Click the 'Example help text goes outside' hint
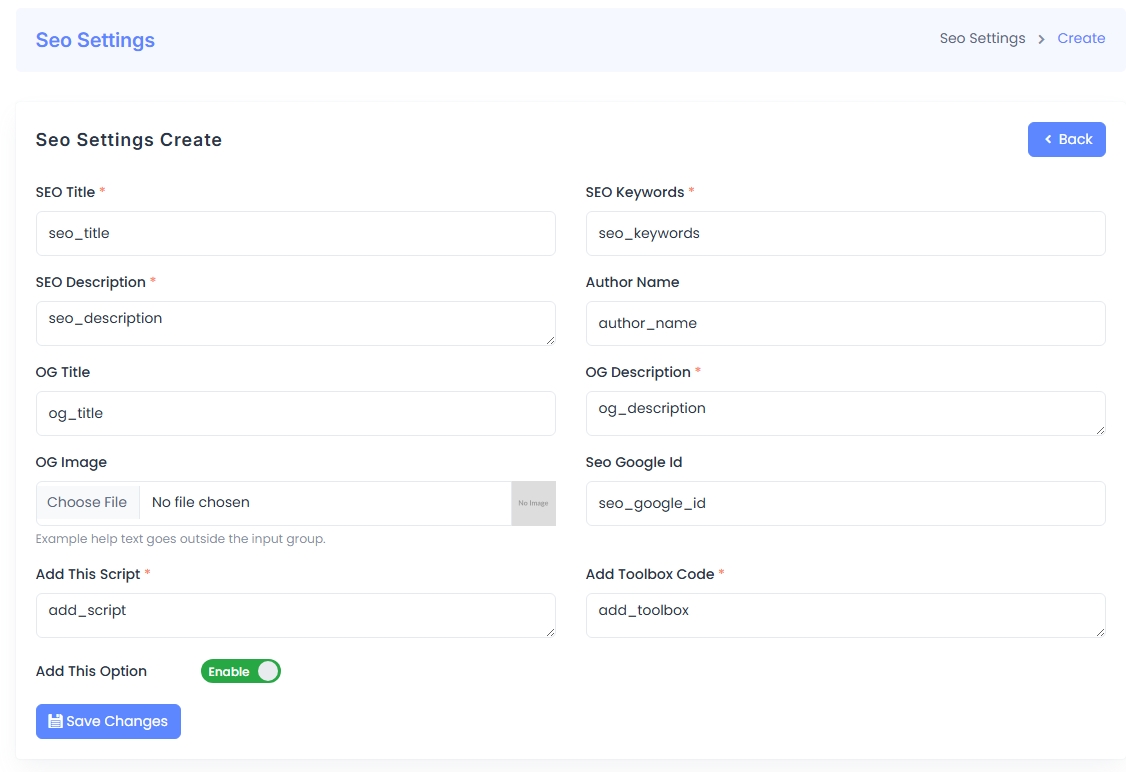Screen dimensions: 1126x772 (x=180, y=539)
